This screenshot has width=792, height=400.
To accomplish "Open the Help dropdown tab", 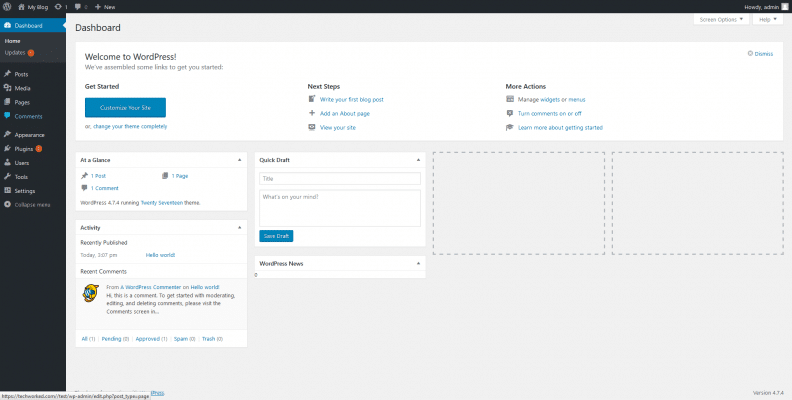I will pos(766,19).
